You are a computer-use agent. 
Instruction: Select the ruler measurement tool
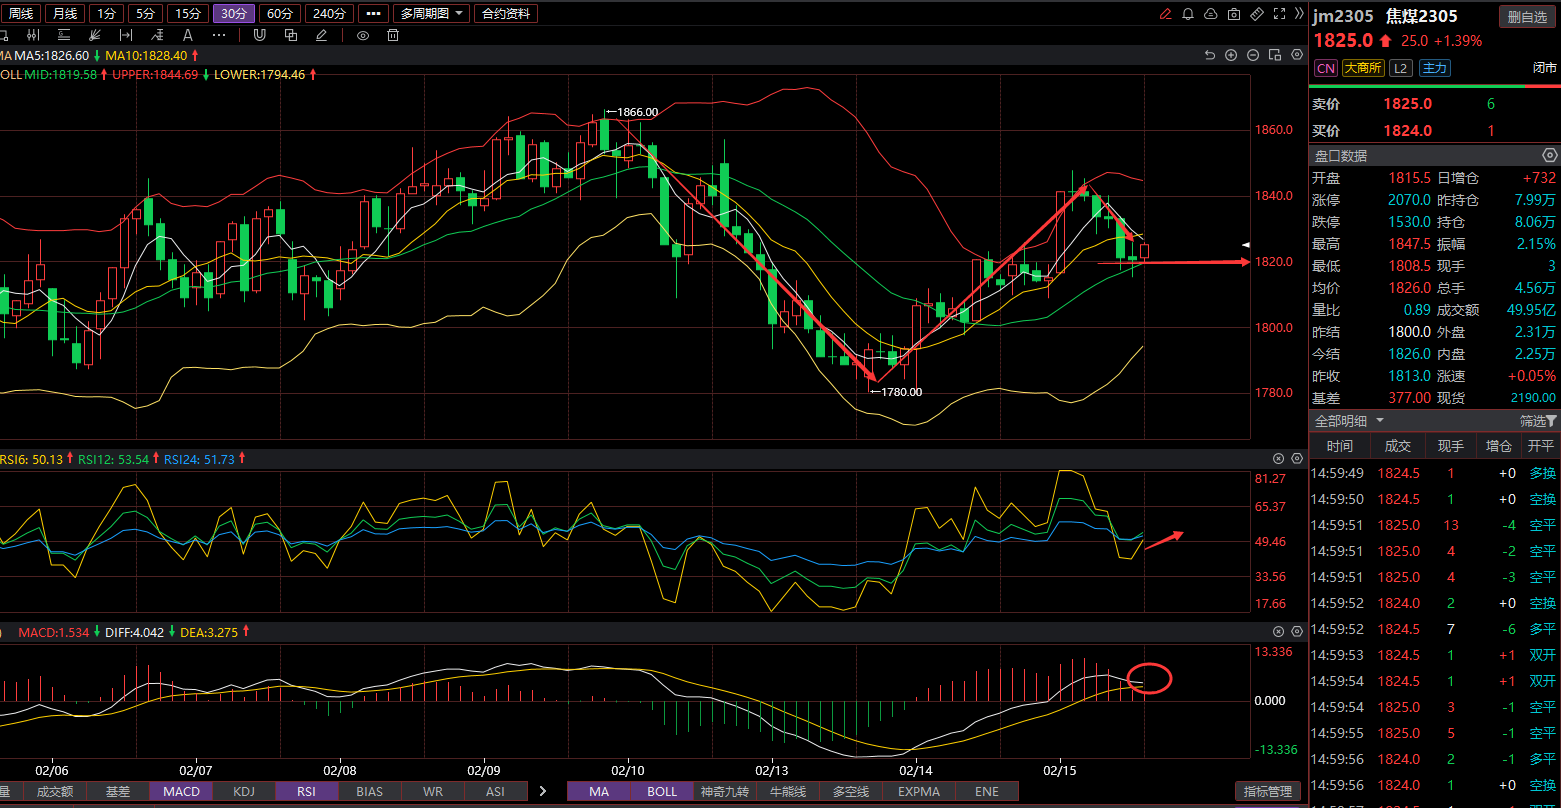[x=1257, y=14]
